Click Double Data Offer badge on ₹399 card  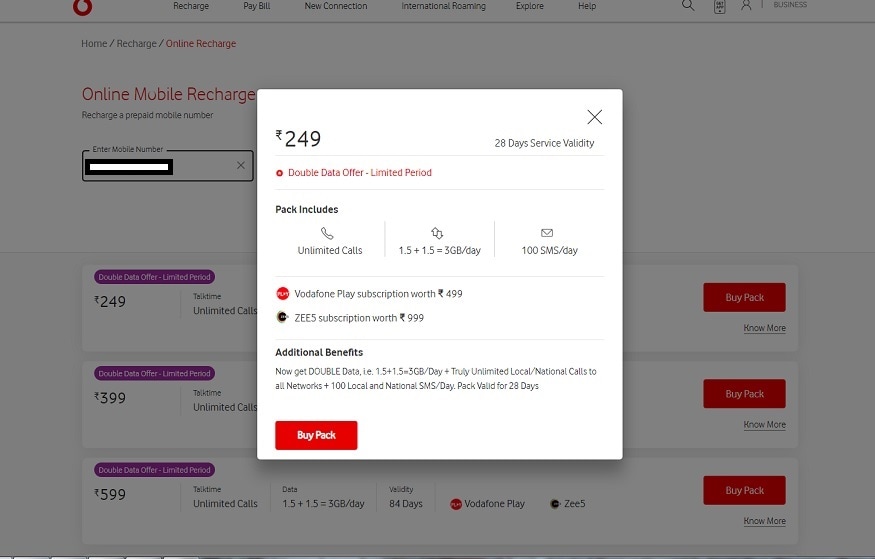tap(155, 373)
